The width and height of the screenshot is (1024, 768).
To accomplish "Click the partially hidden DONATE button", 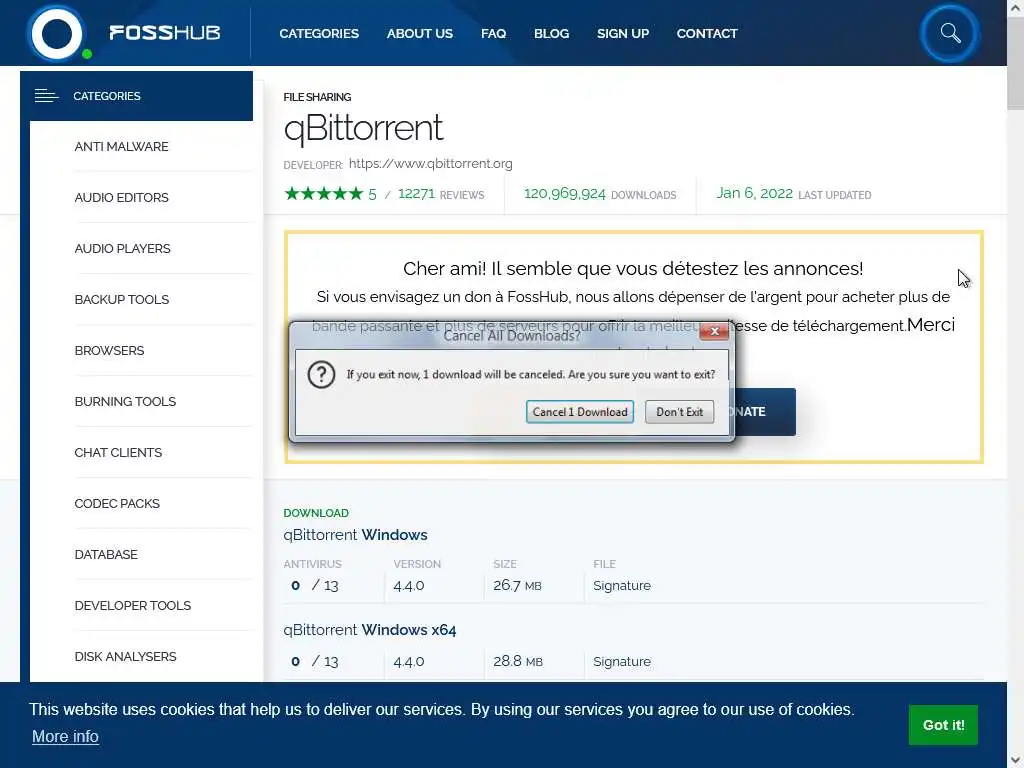I will tap(765, 412).
